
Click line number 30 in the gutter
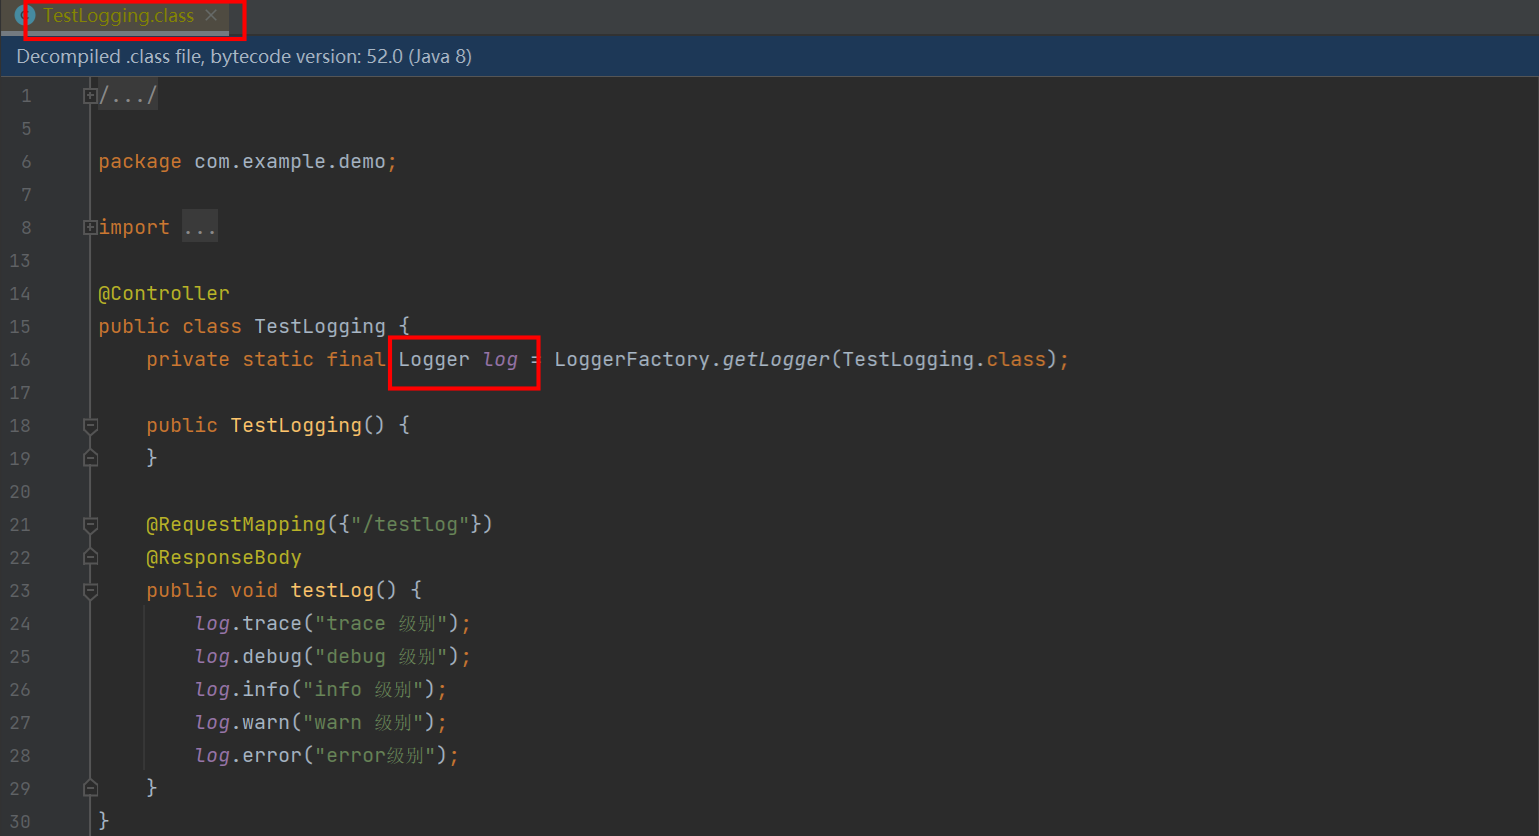pos(20,822)
